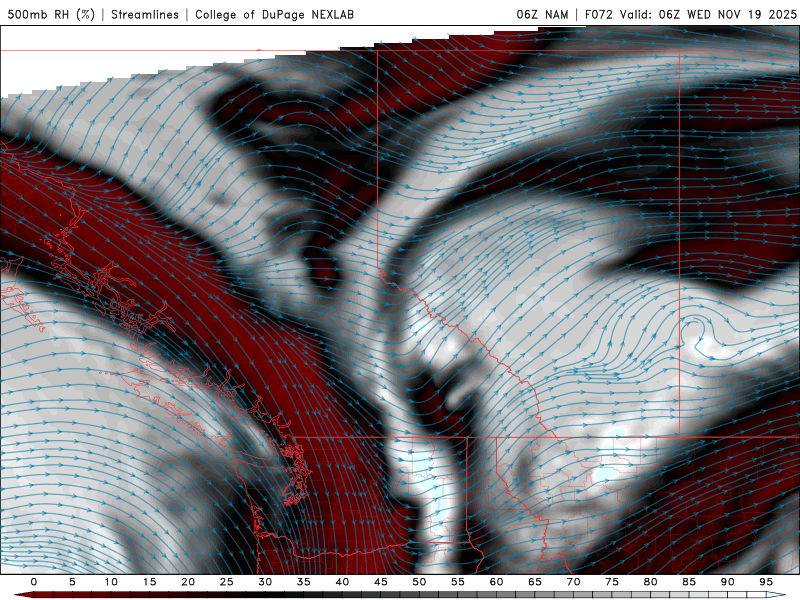The image size is (800, 600).
Task: Click the colorbar value 90 label
Action: click(728, 582)
